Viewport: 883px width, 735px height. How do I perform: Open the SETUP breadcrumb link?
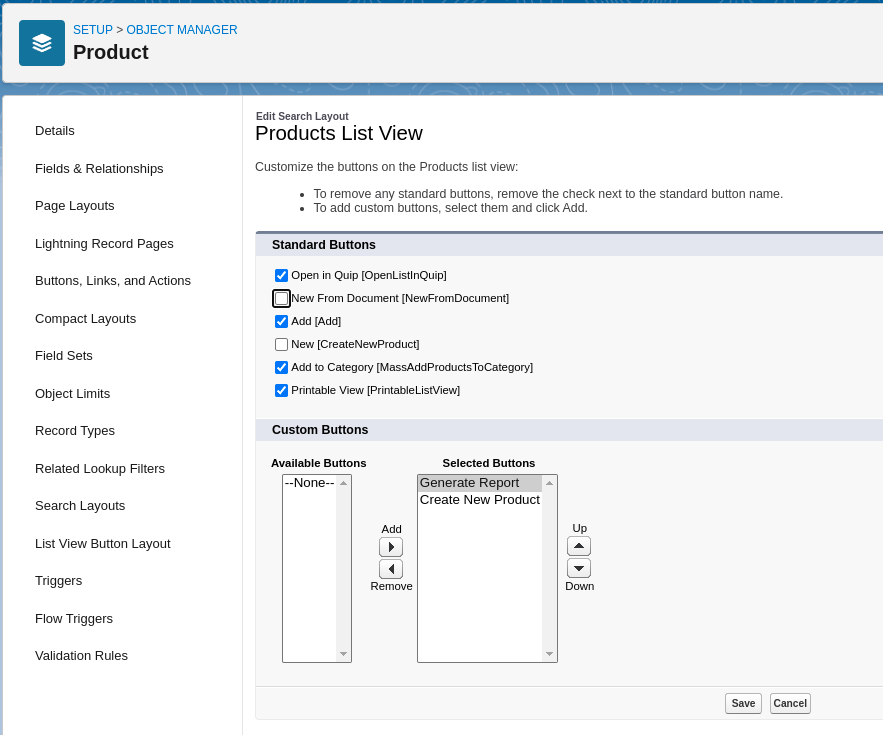coord(94,30)
